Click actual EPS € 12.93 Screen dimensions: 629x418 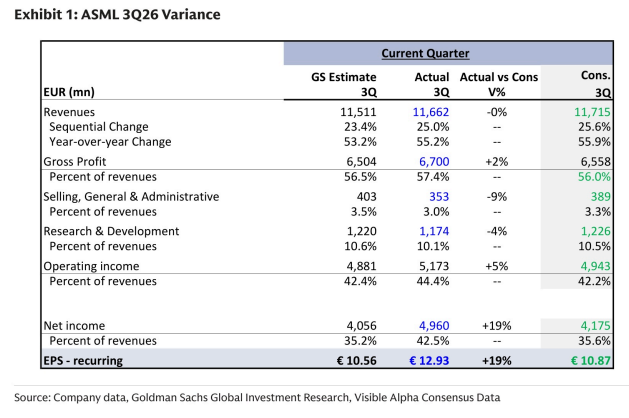(429, 361)
